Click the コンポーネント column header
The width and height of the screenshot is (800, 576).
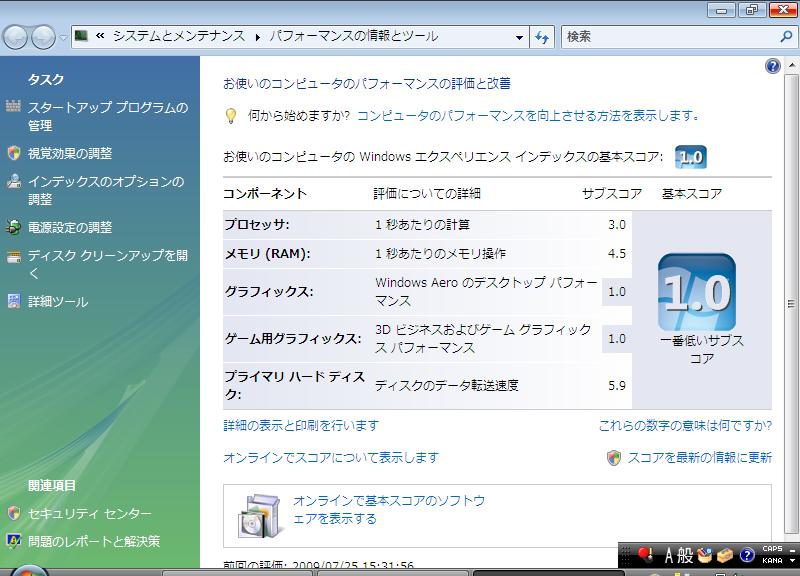[265, 194]
